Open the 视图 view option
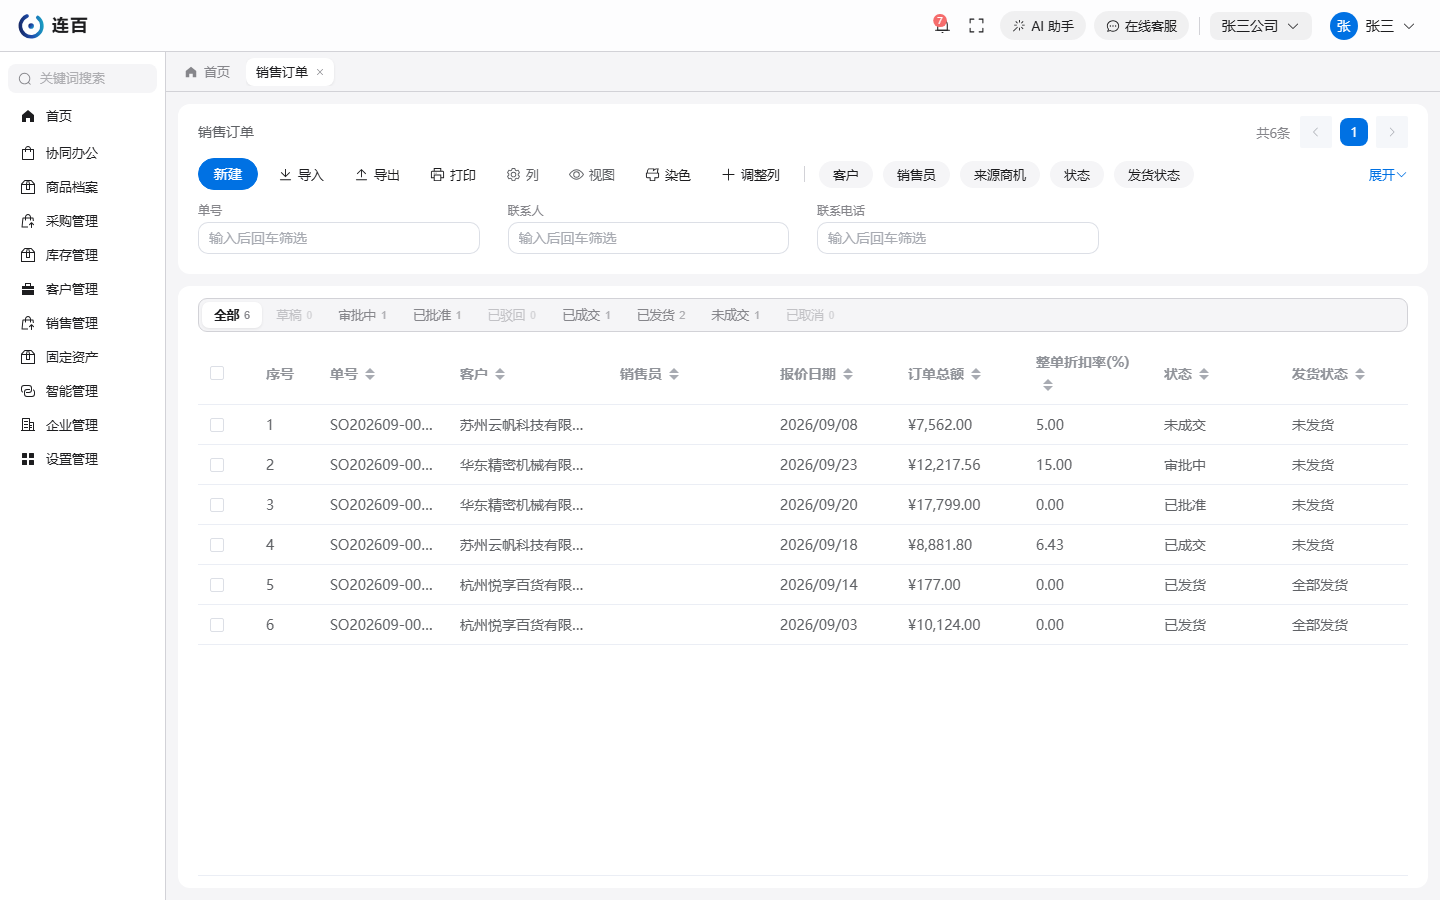Image resolution: width=1440 pixels, height=900 pixels. point(592,175)
